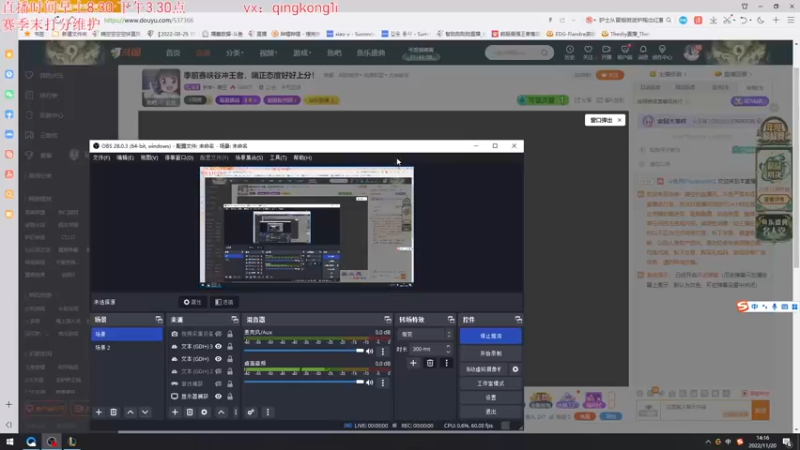Float the 控件 dock panel
The image size is (800, 450).
[x=518, y=319]
